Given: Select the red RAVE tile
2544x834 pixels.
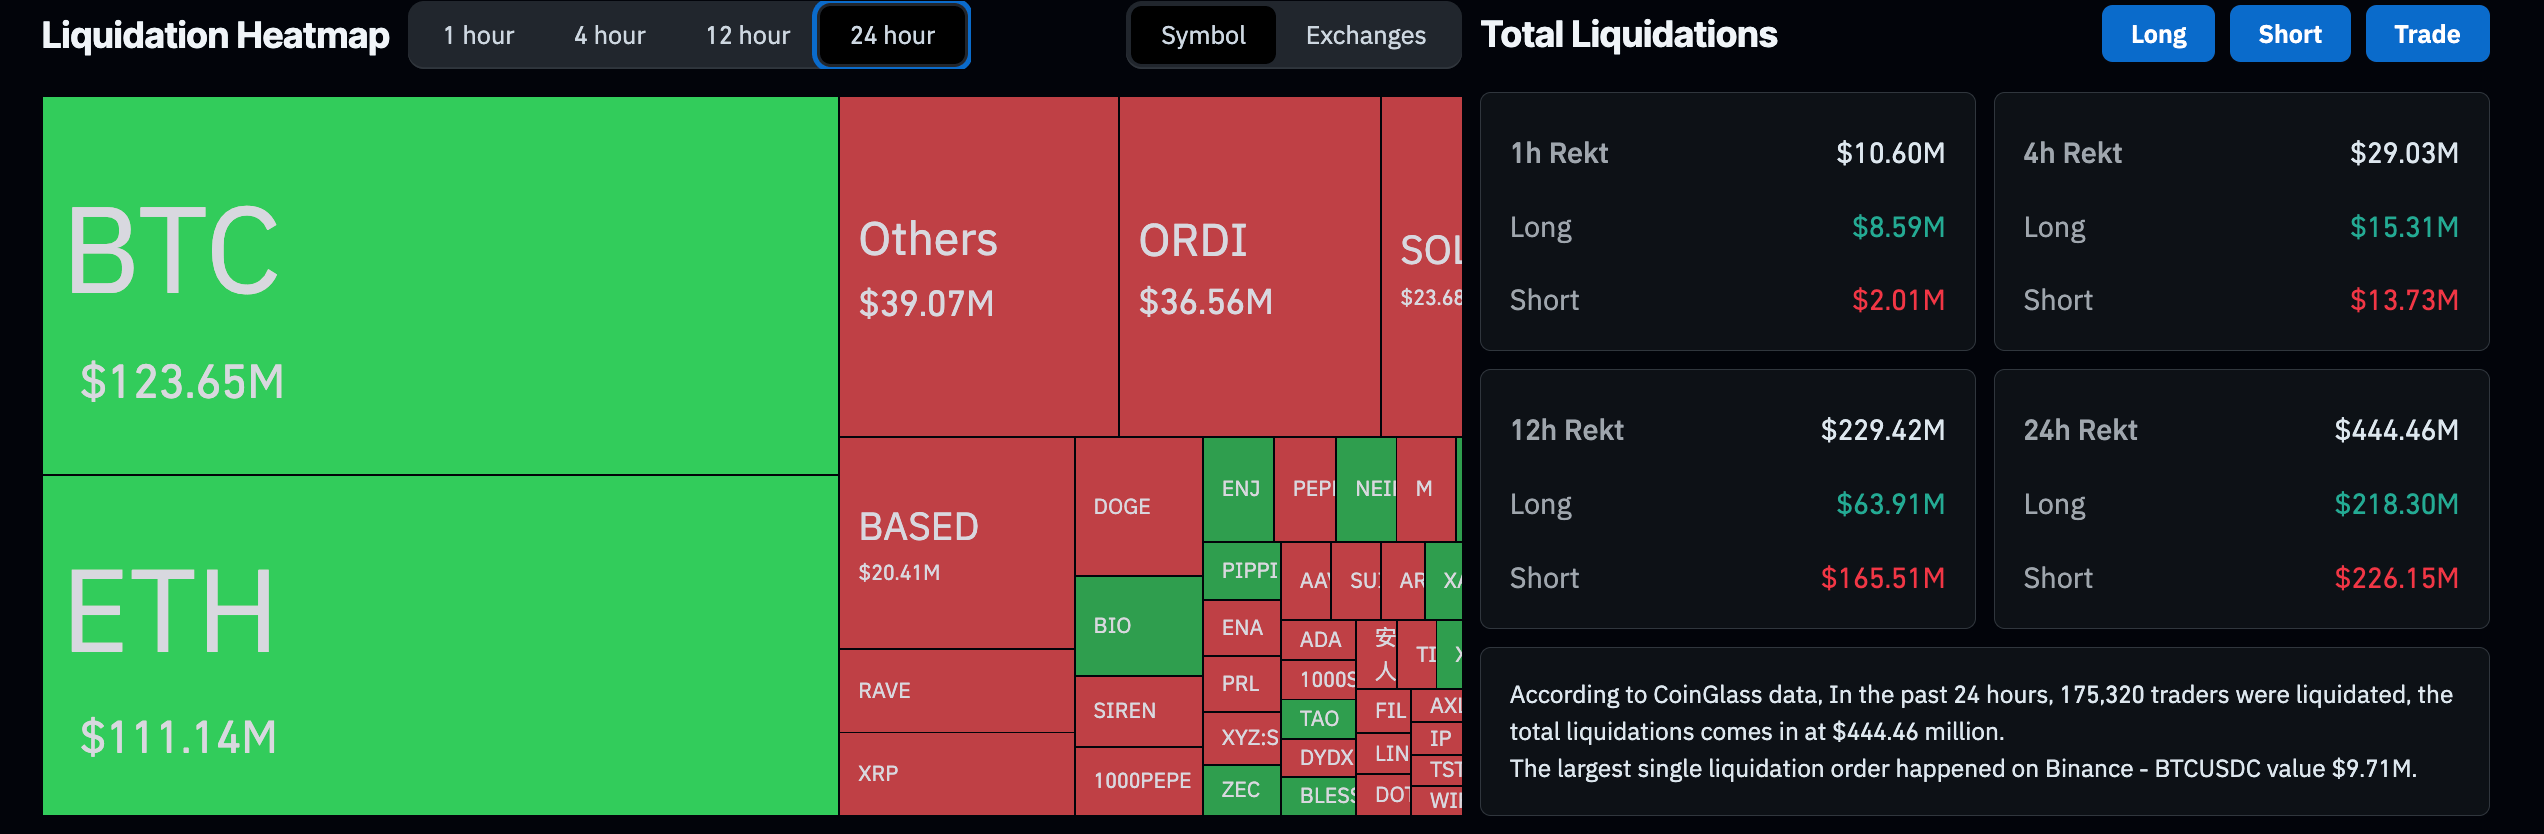Looking at the screenshot, I should pyautogui.click(x=956, y=691).
